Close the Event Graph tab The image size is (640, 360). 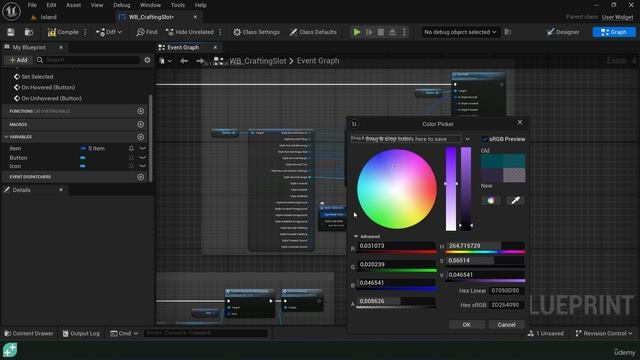[x=215, y=47]
